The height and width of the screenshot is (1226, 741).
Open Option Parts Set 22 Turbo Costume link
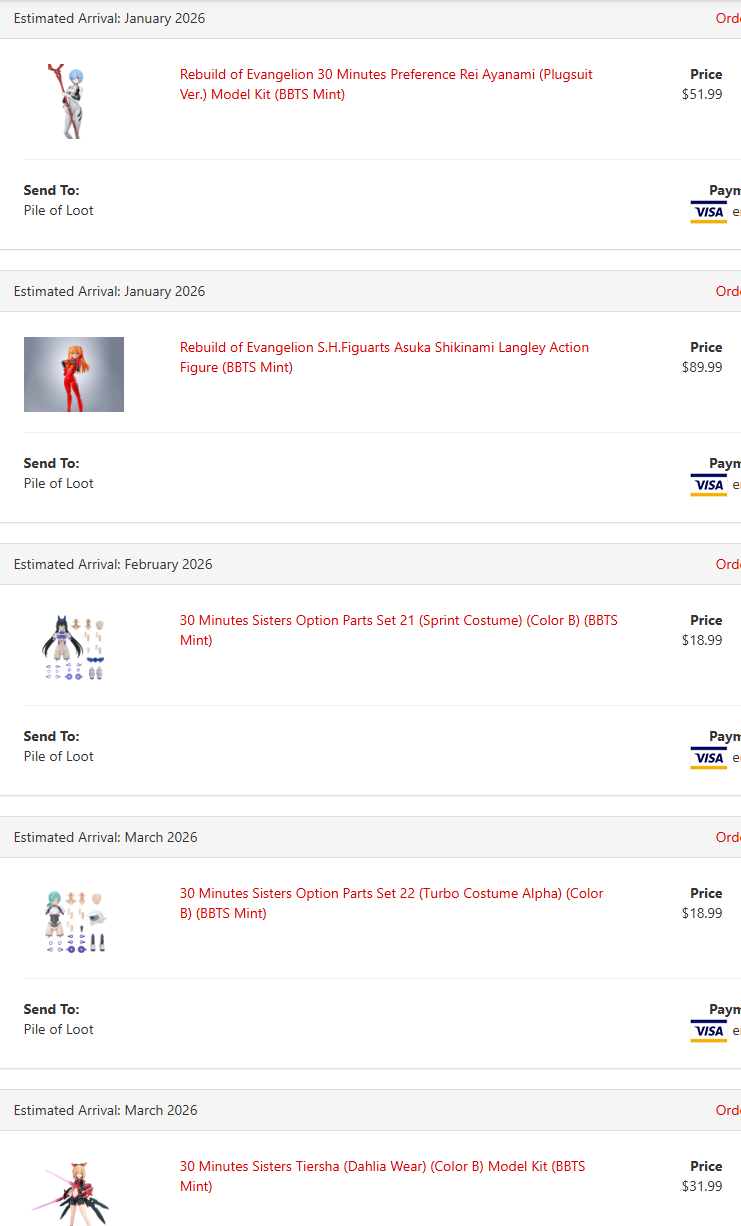tap(392, 903)
